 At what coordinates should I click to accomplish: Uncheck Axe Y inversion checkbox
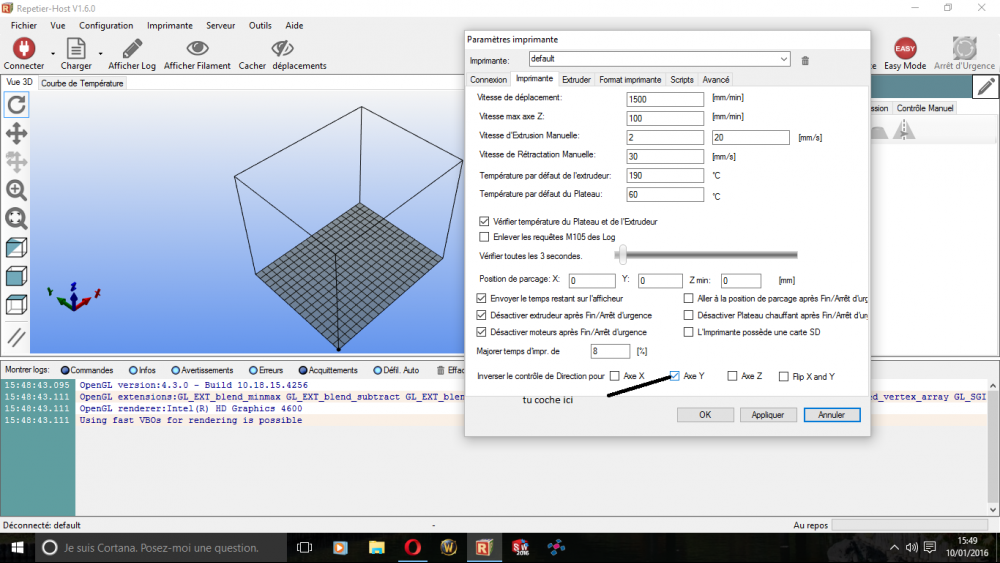pyautogui.click(x=675, y=376)
